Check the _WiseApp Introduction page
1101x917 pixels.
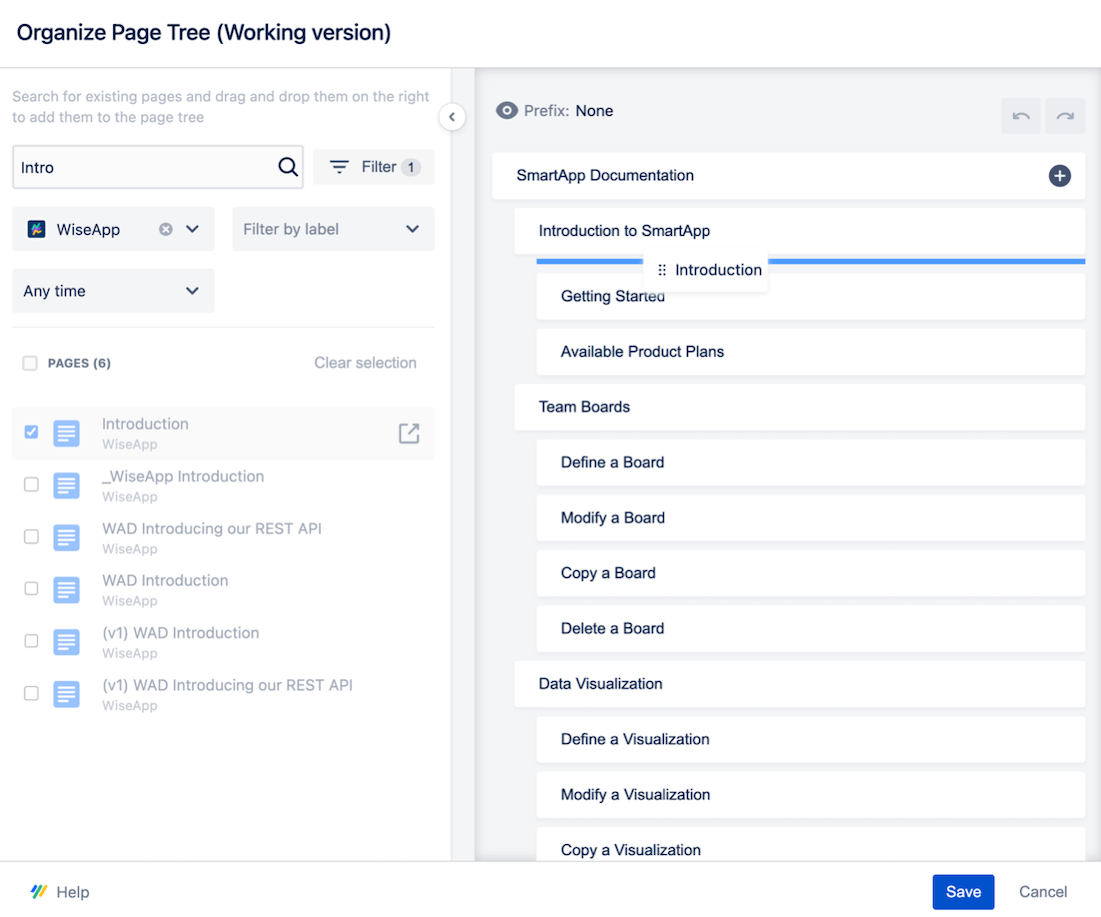[x=31, y=484]
